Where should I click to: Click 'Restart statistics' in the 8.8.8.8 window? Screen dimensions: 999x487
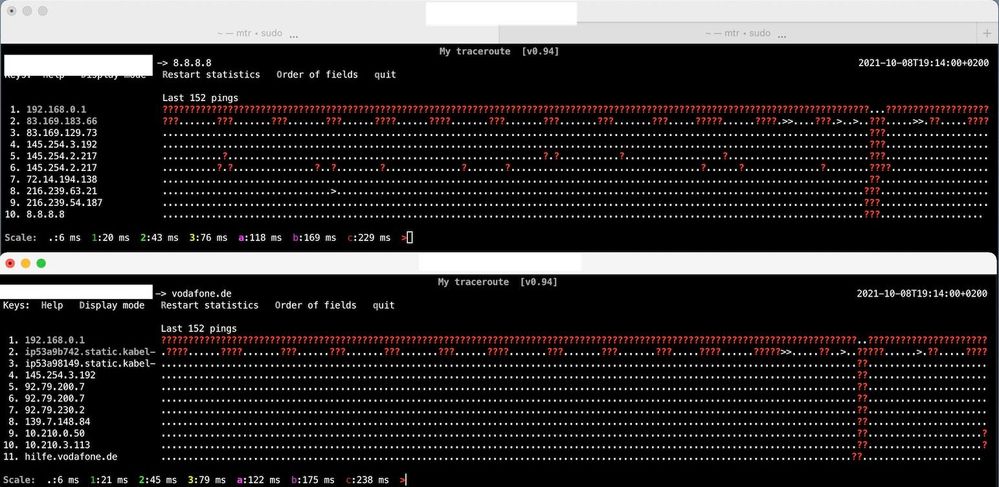click(211, 75)
